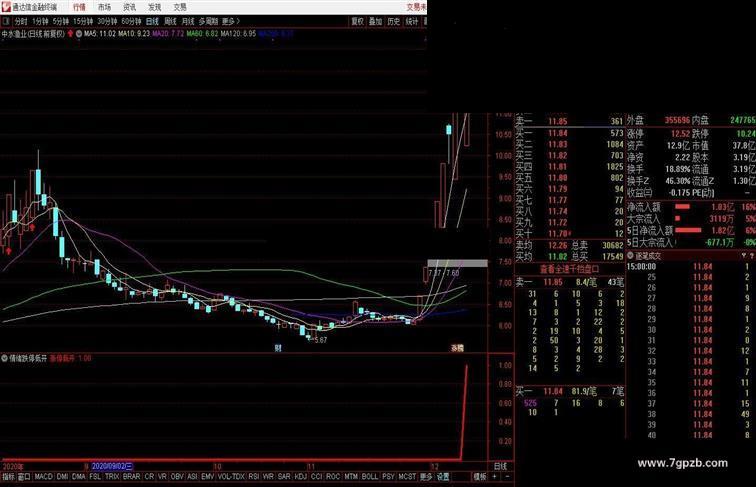Switch to 15分钟 chart period
The width and height of the screenshot is (756, 487).
[x=83, y=22]
